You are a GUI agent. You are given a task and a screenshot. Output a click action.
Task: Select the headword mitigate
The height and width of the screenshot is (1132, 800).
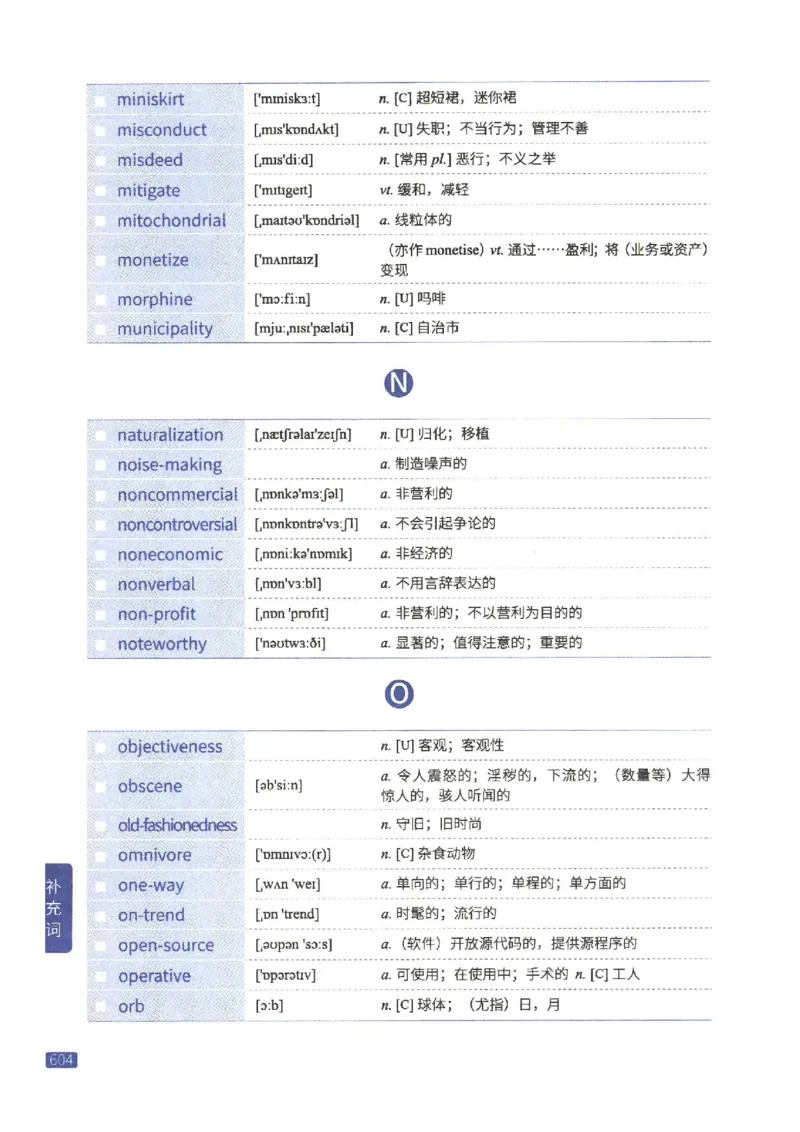(150, 189)
